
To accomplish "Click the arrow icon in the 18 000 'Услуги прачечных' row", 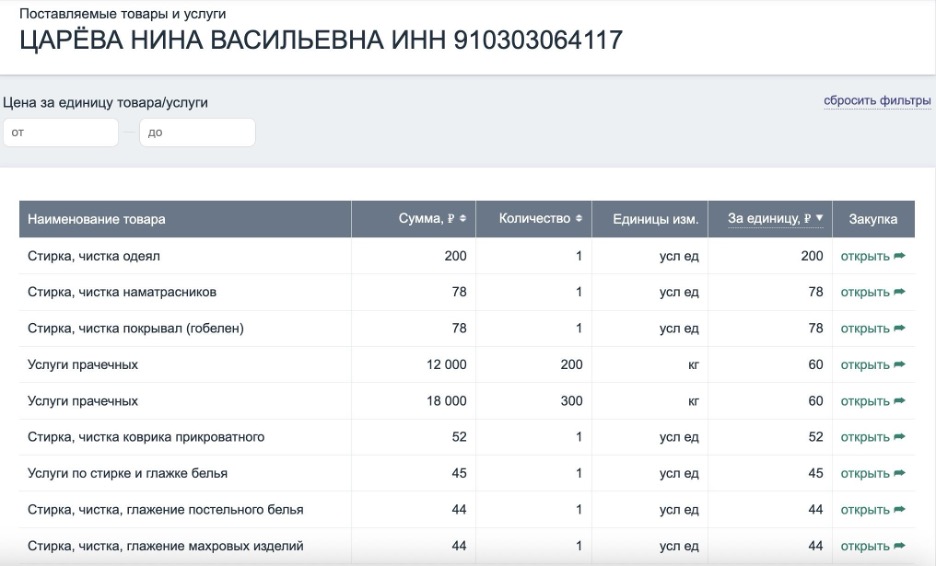I will (x=899, y=401).
